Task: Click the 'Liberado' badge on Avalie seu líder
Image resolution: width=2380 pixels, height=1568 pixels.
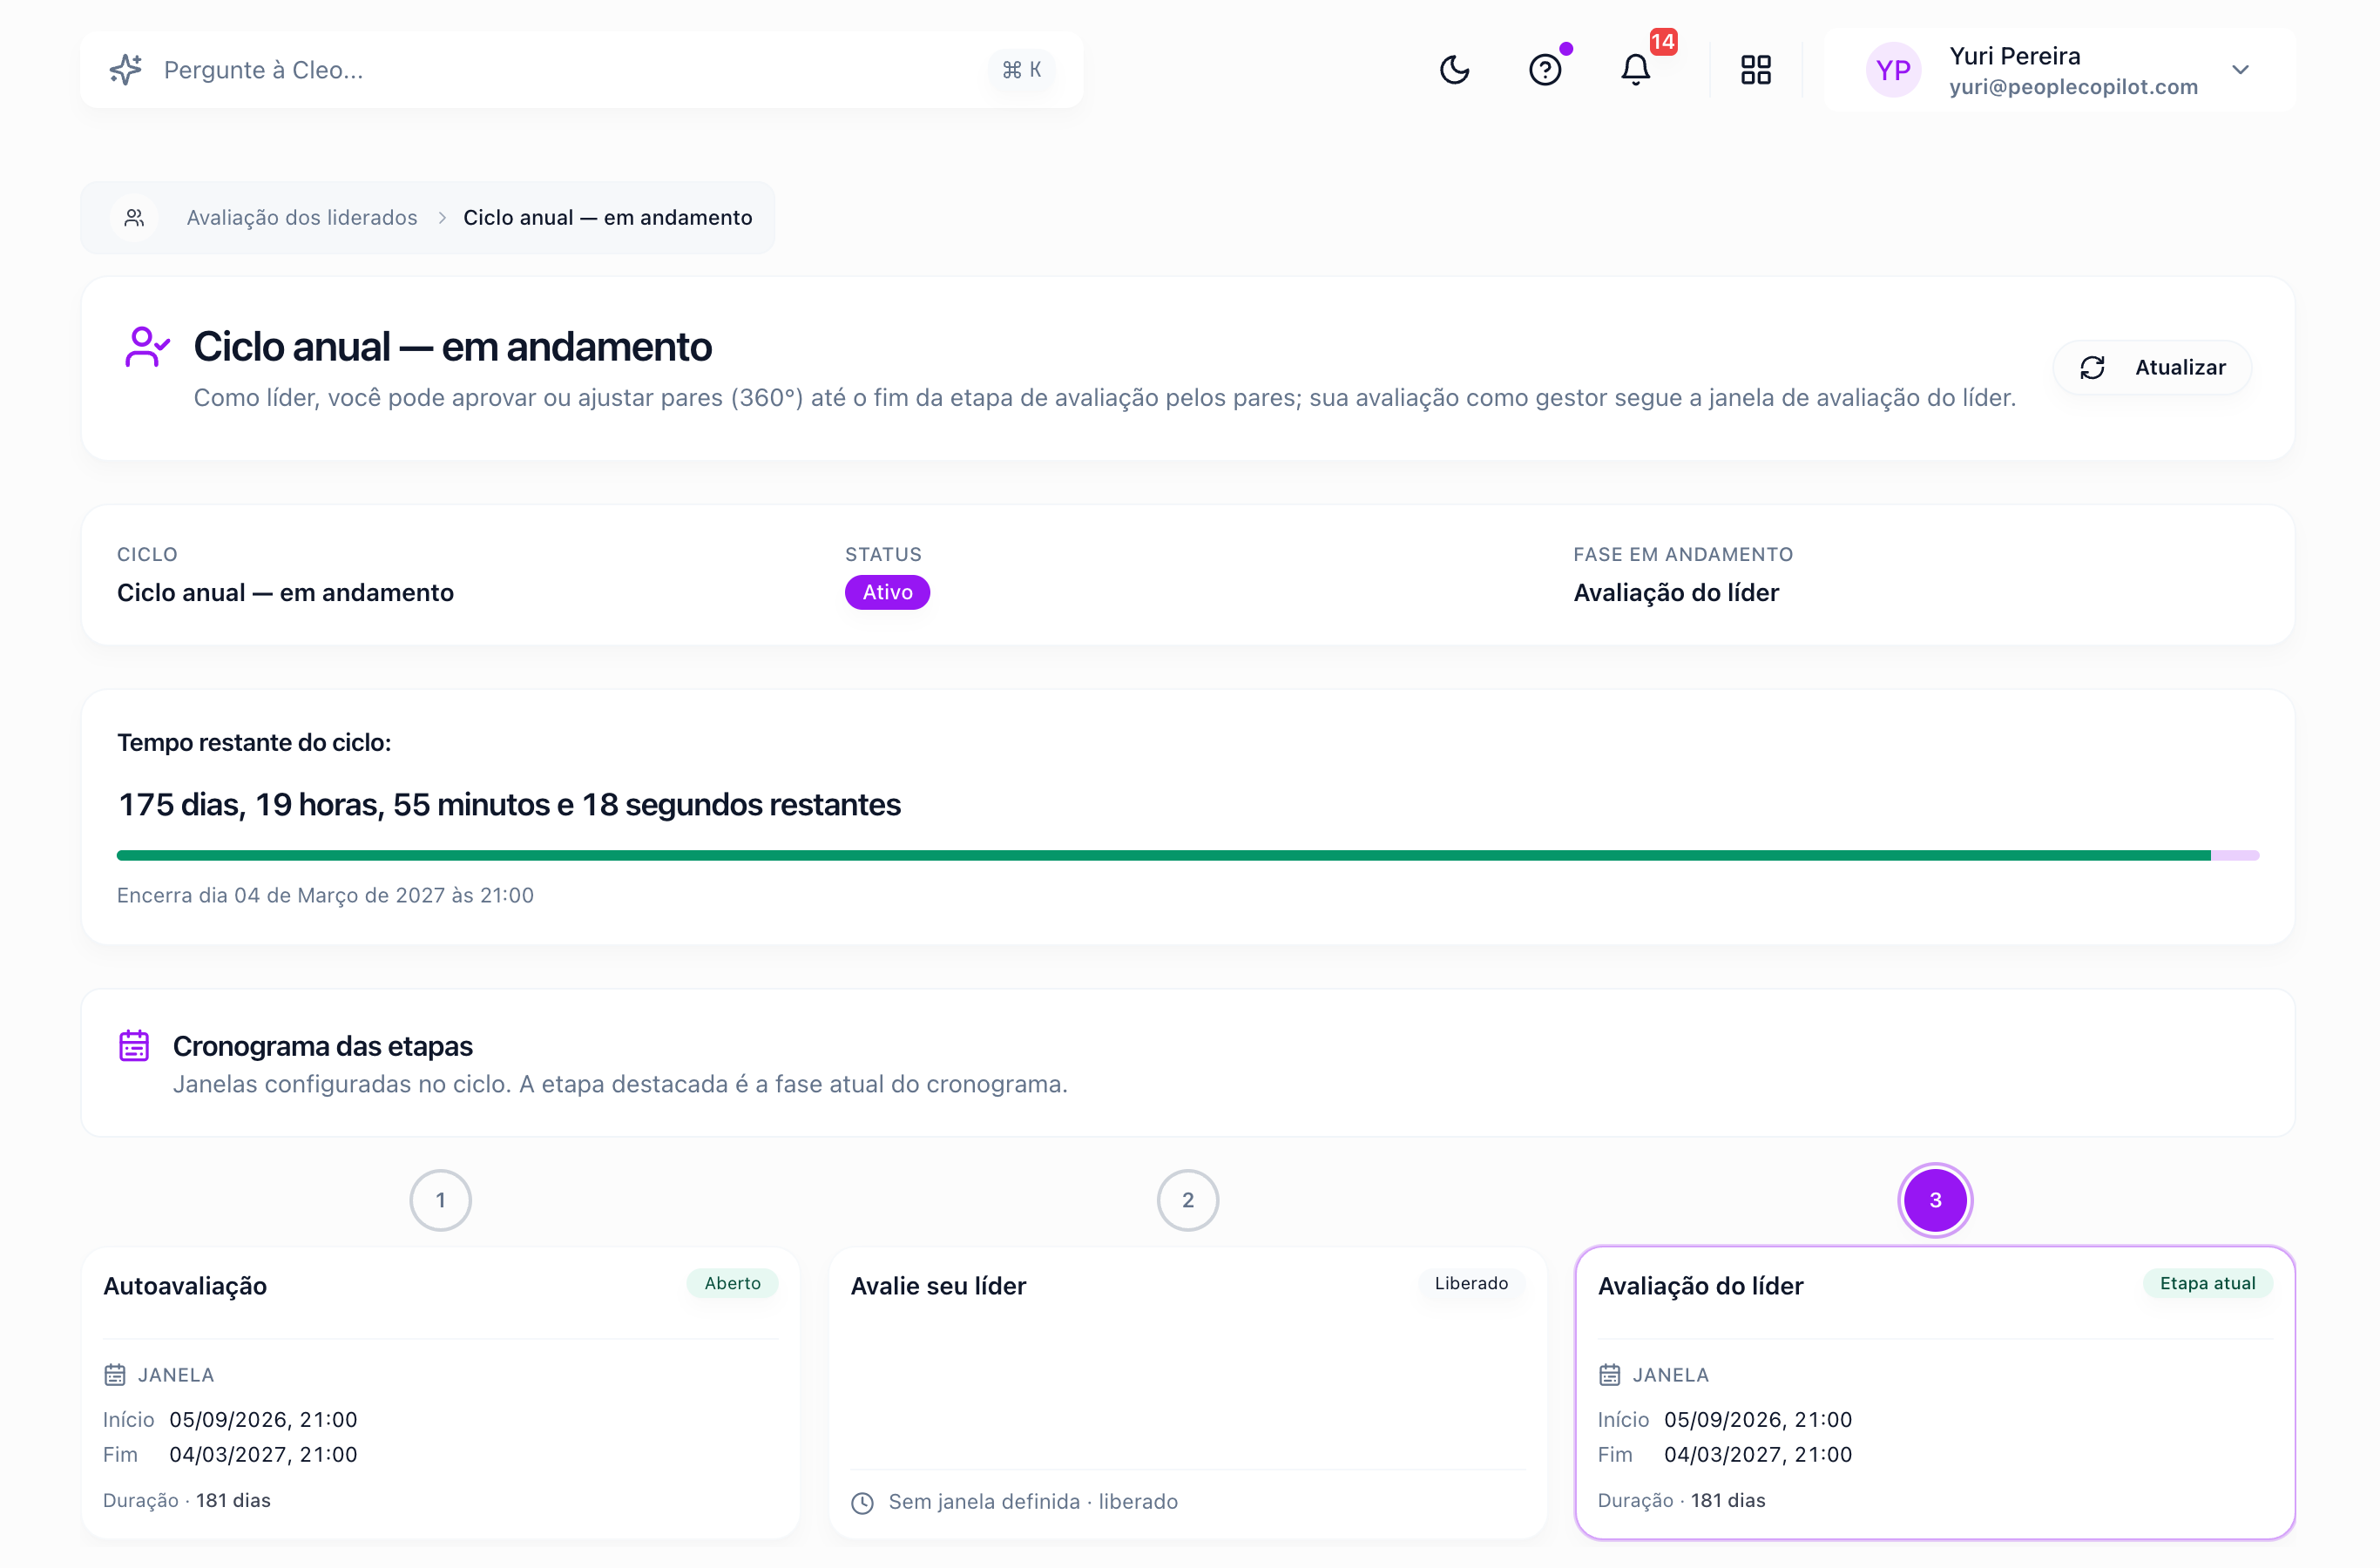Action: (x=1471, y=1284)
